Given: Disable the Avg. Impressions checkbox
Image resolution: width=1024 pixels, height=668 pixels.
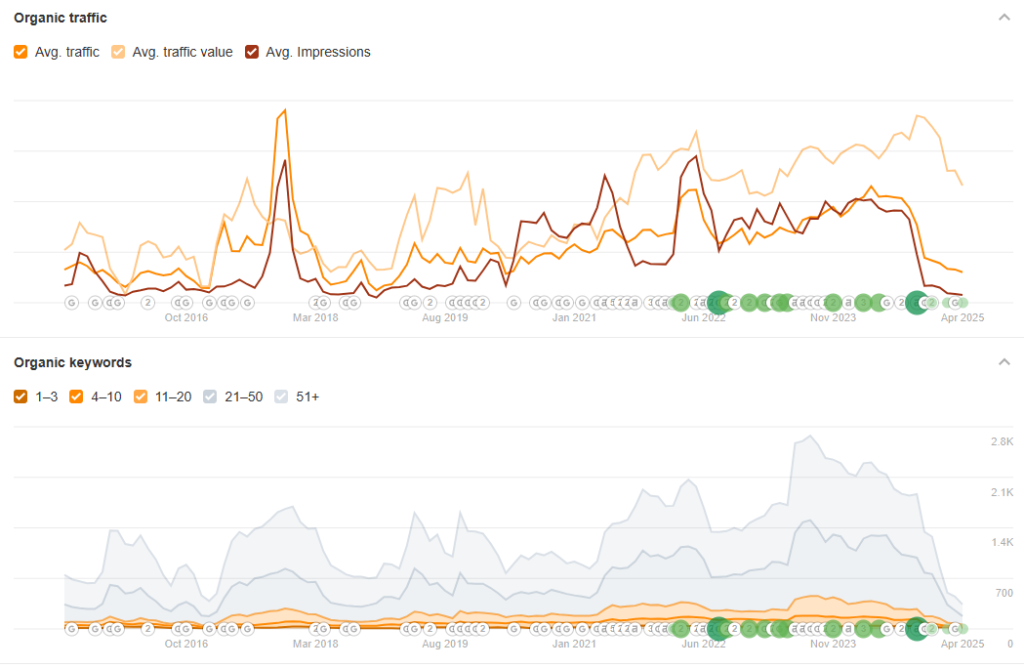Looking at the screenshot, I should 250,51.
